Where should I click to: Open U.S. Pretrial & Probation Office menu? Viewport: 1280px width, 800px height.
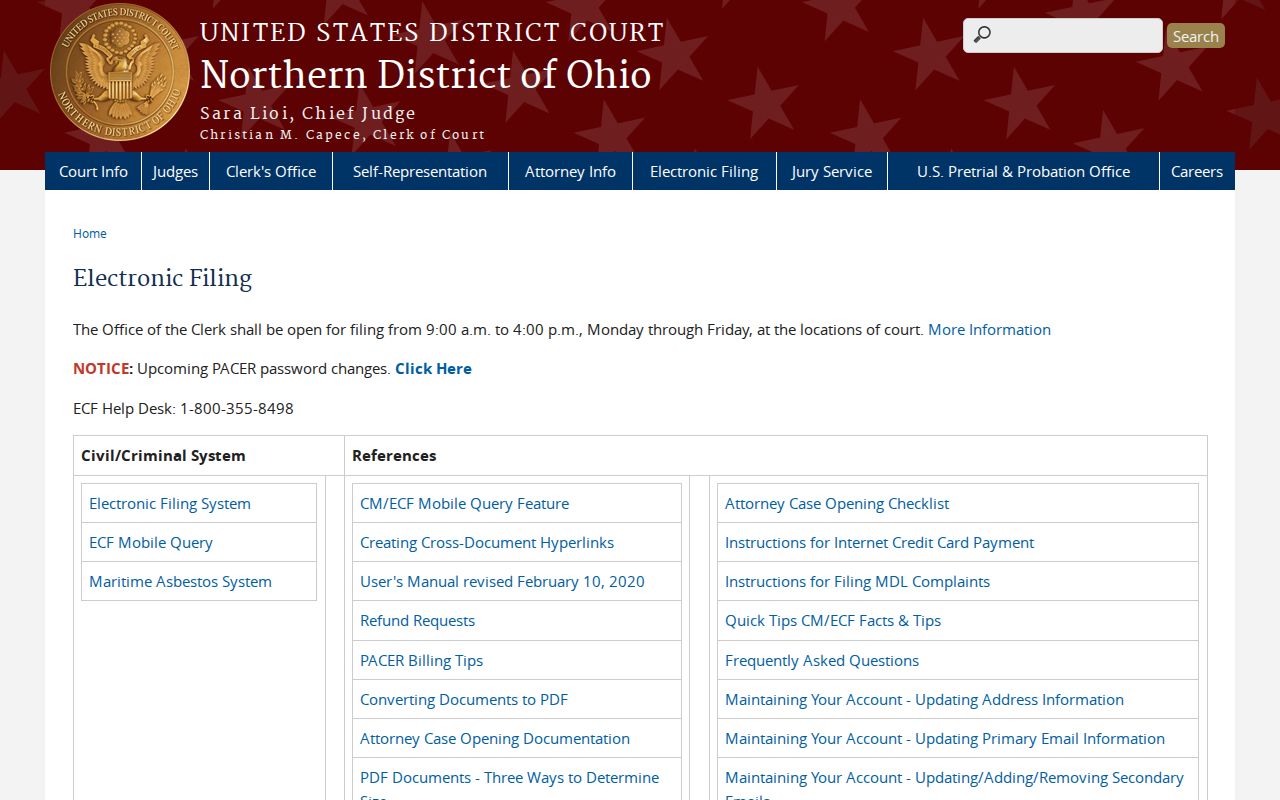click(1023, 171)
